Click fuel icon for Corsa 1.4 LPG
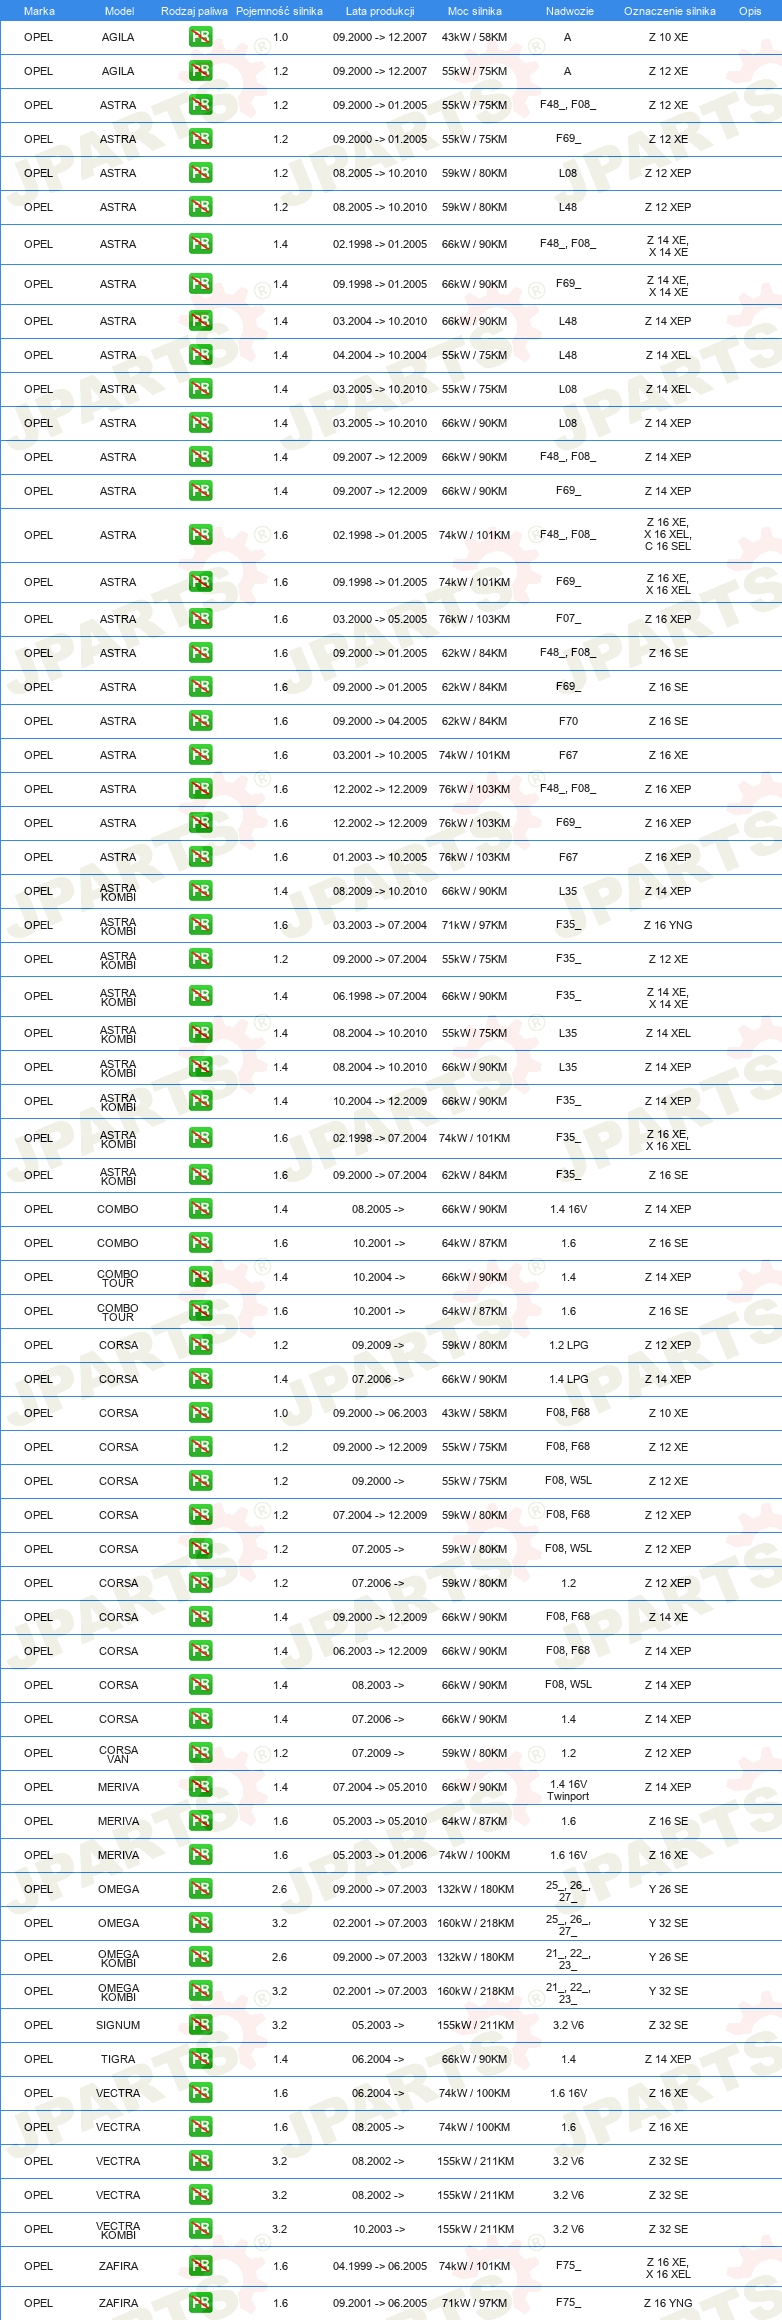This screenshot has height=2320, width=782. pyautogui.click(x=200, y=1379)
